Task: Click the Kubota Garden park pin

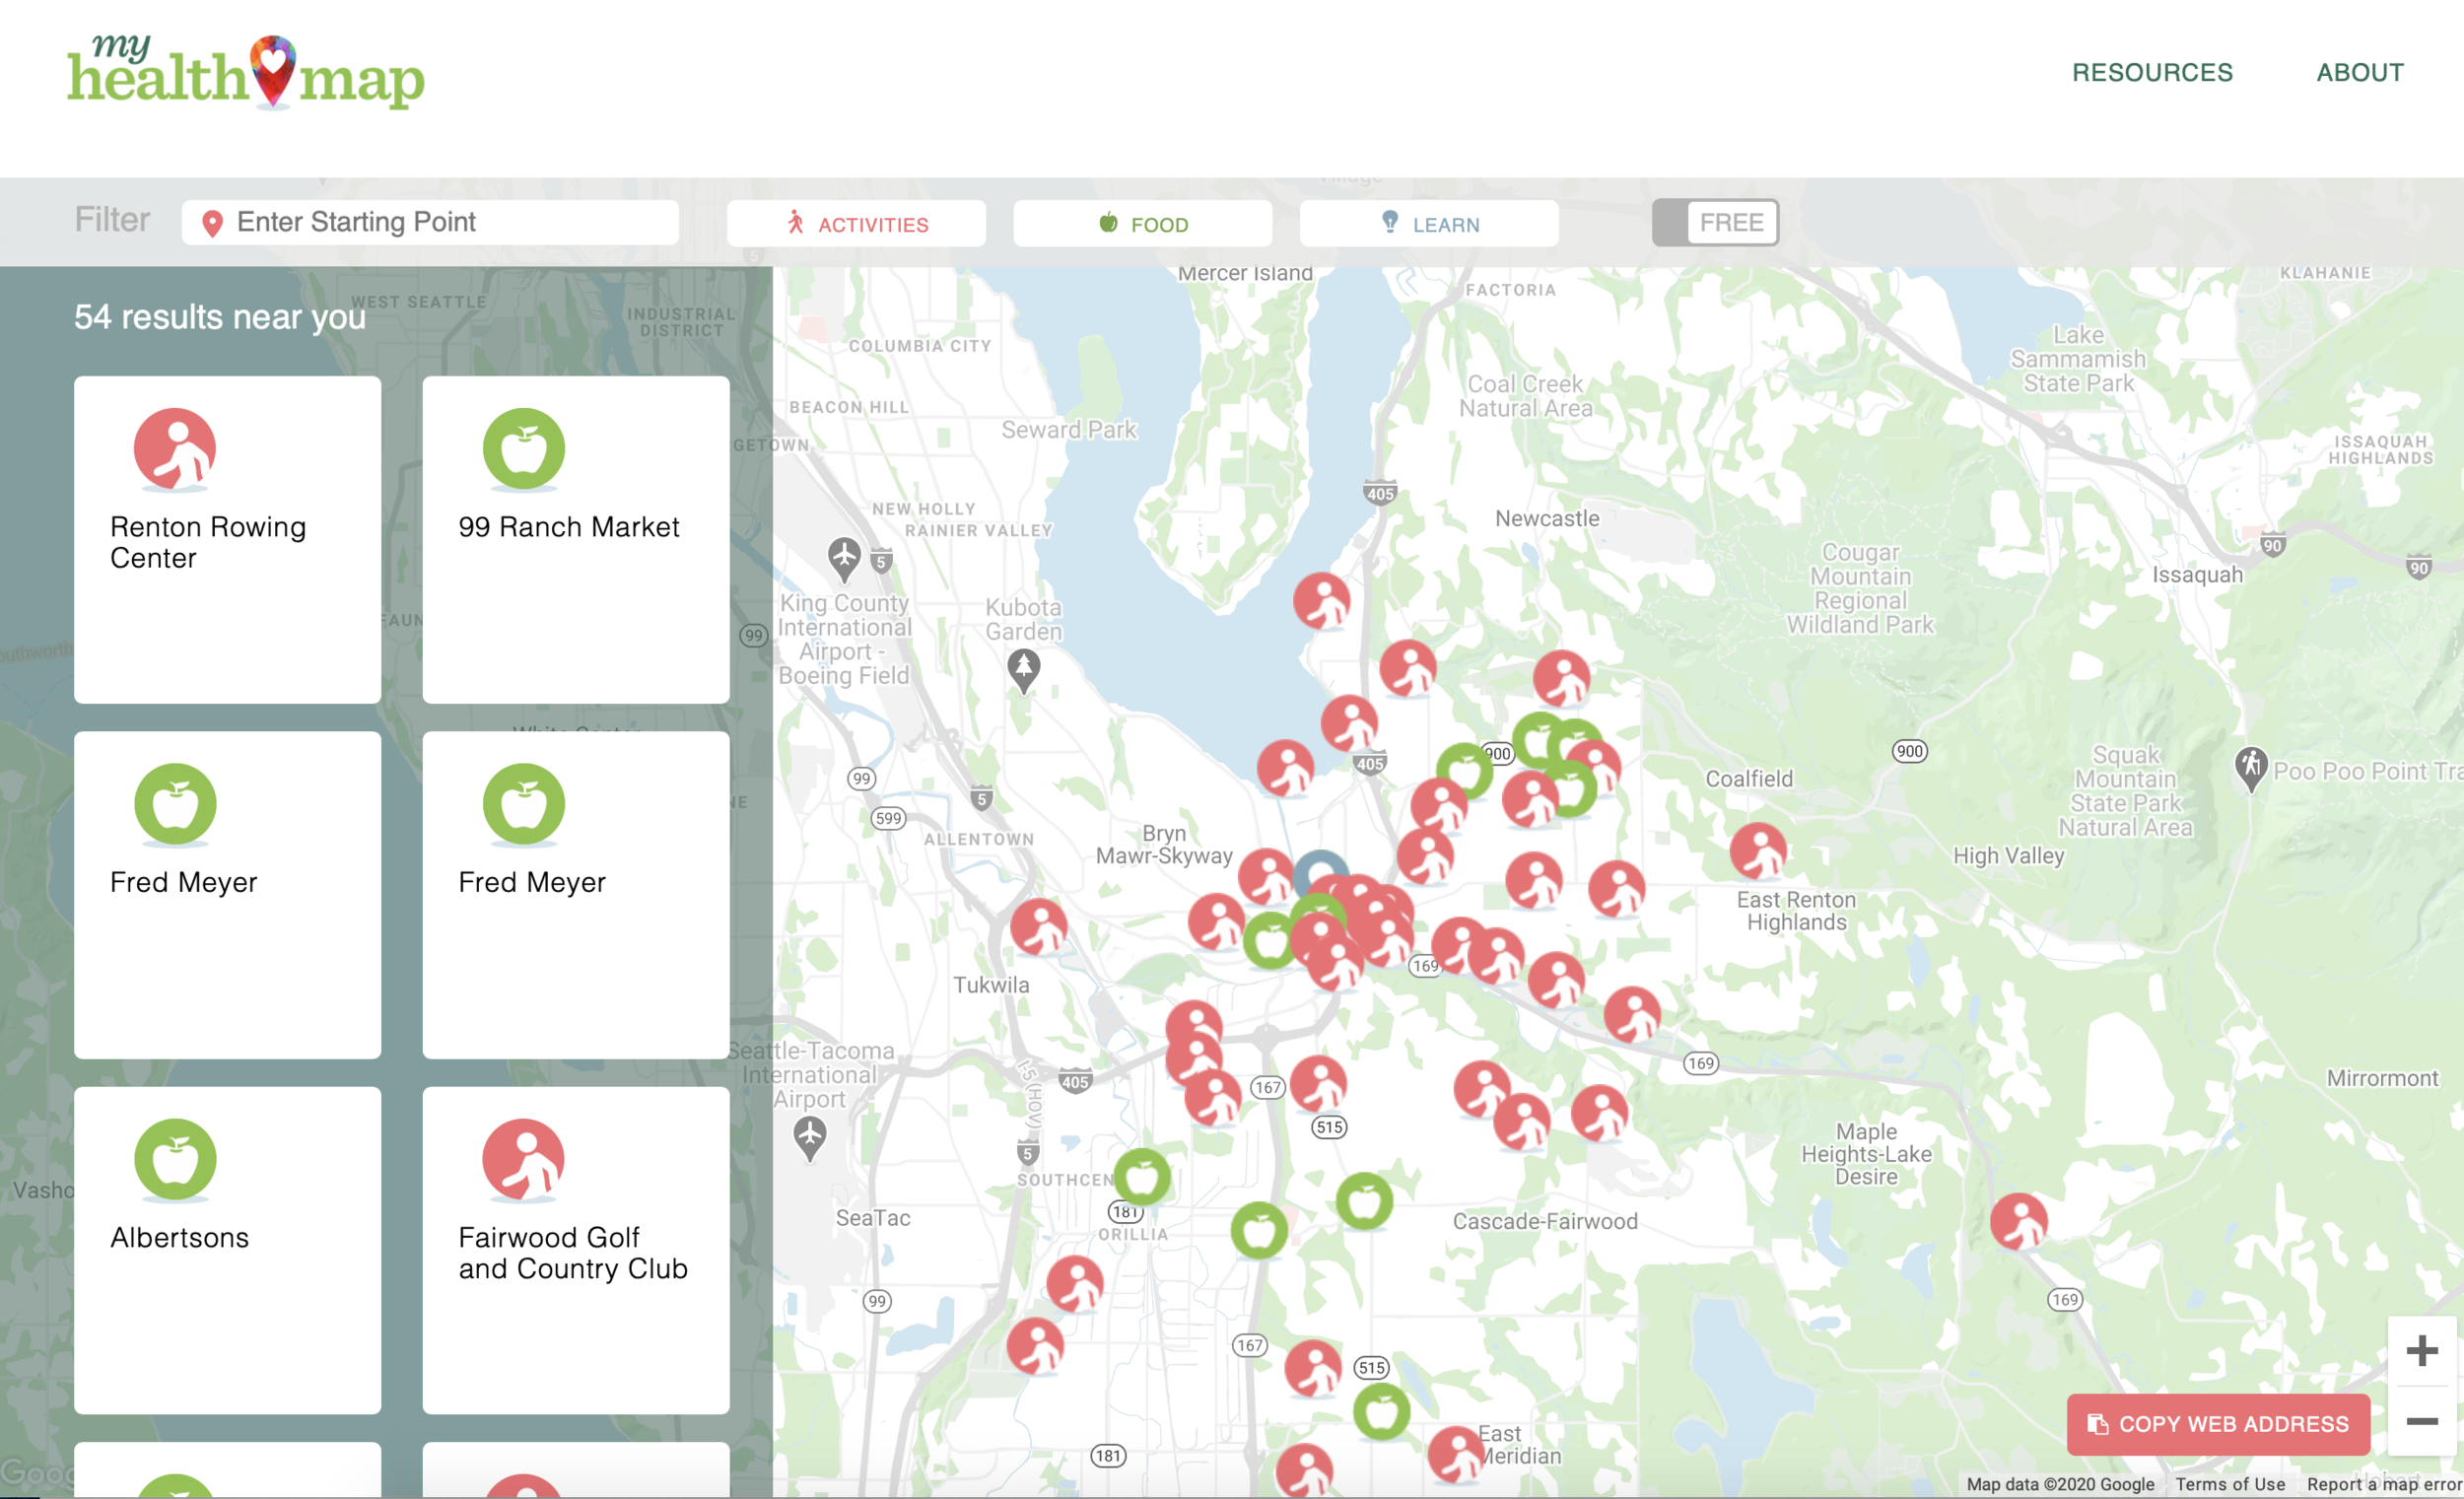Action: pos(1023,669)
